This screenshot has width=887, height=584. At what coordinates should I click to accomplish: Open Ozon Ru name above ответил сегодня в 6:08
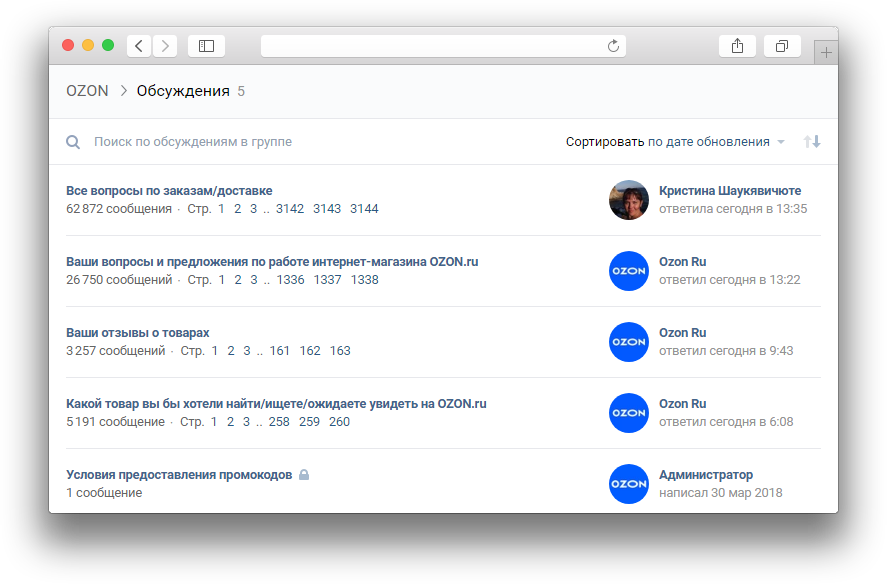(x=682, y=403)
